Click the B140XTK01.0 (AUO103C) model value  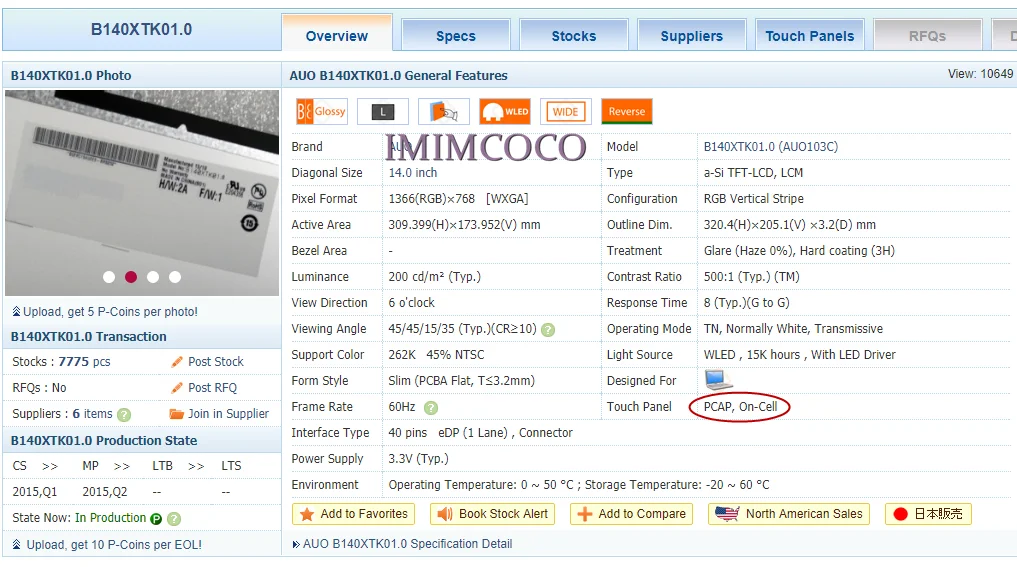[771, 147]
